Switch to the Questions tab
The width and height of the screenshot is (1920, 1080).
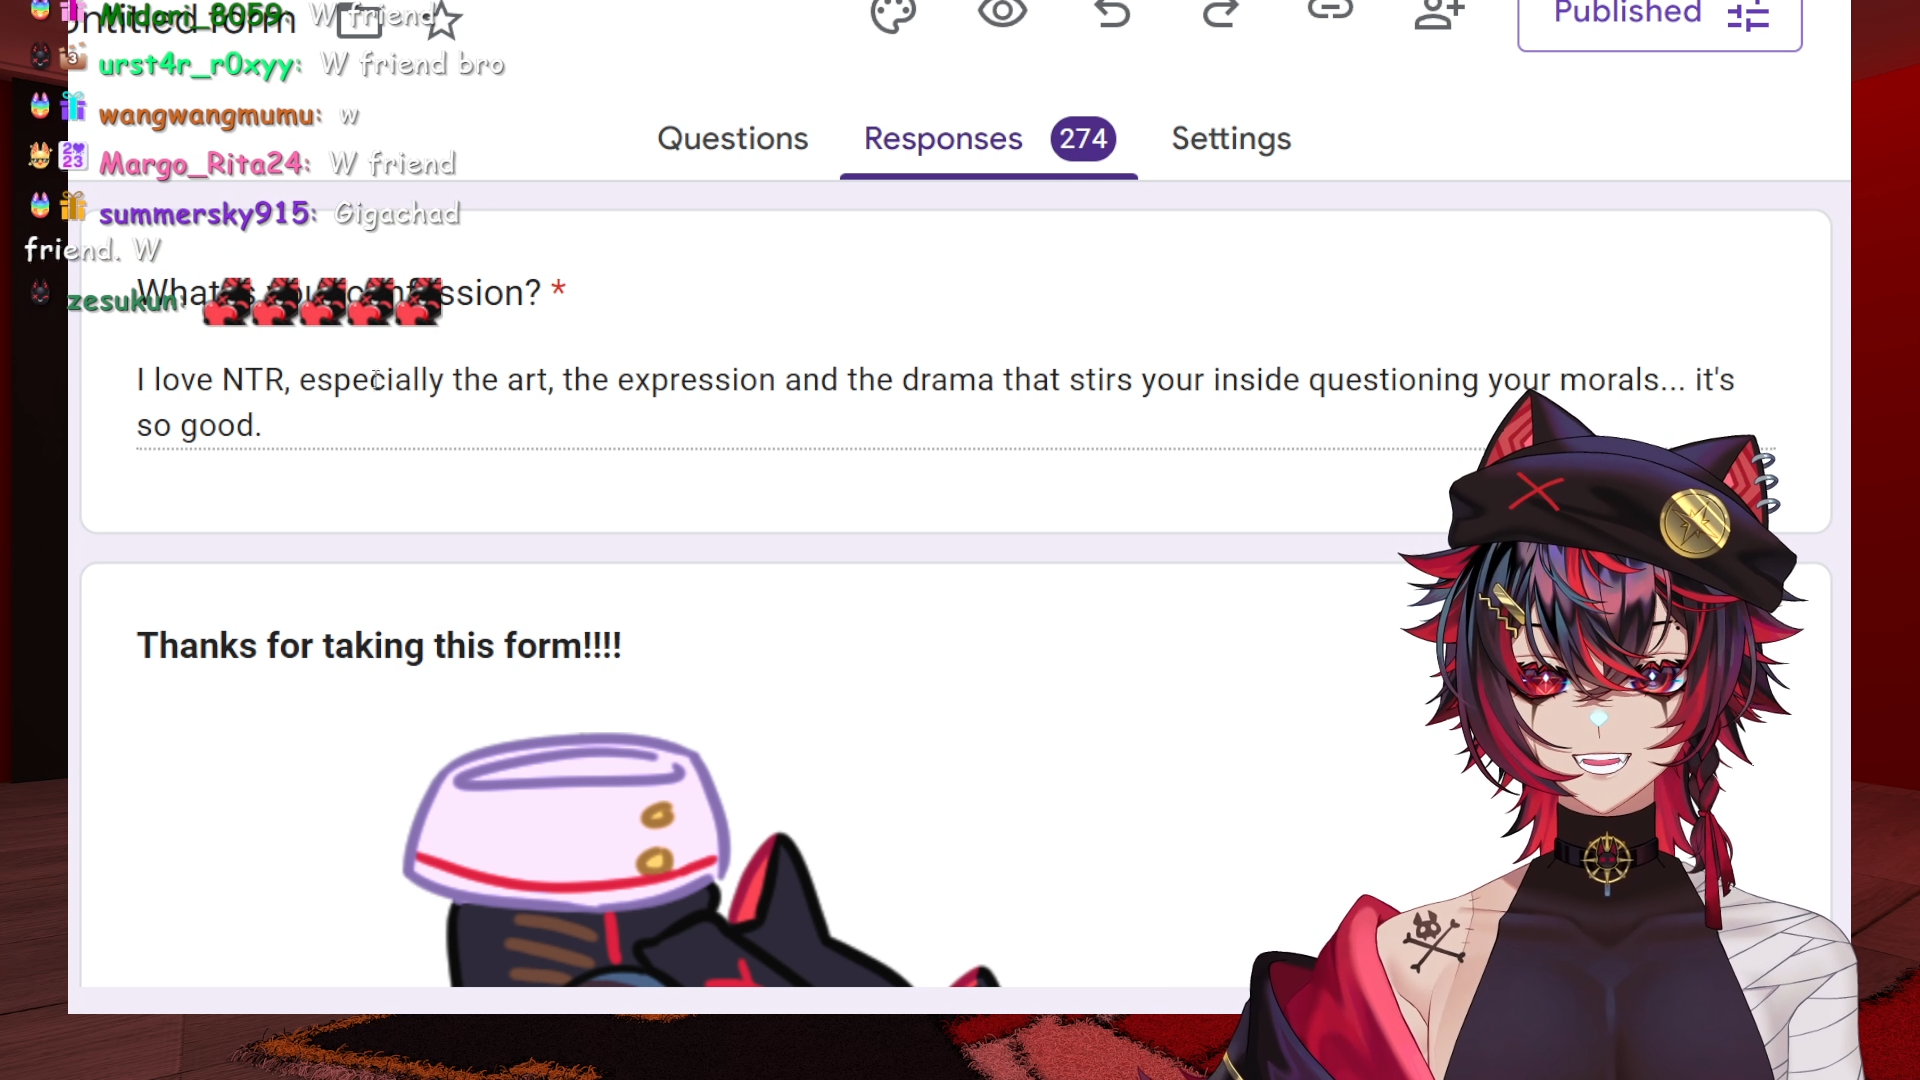[733, 139]
